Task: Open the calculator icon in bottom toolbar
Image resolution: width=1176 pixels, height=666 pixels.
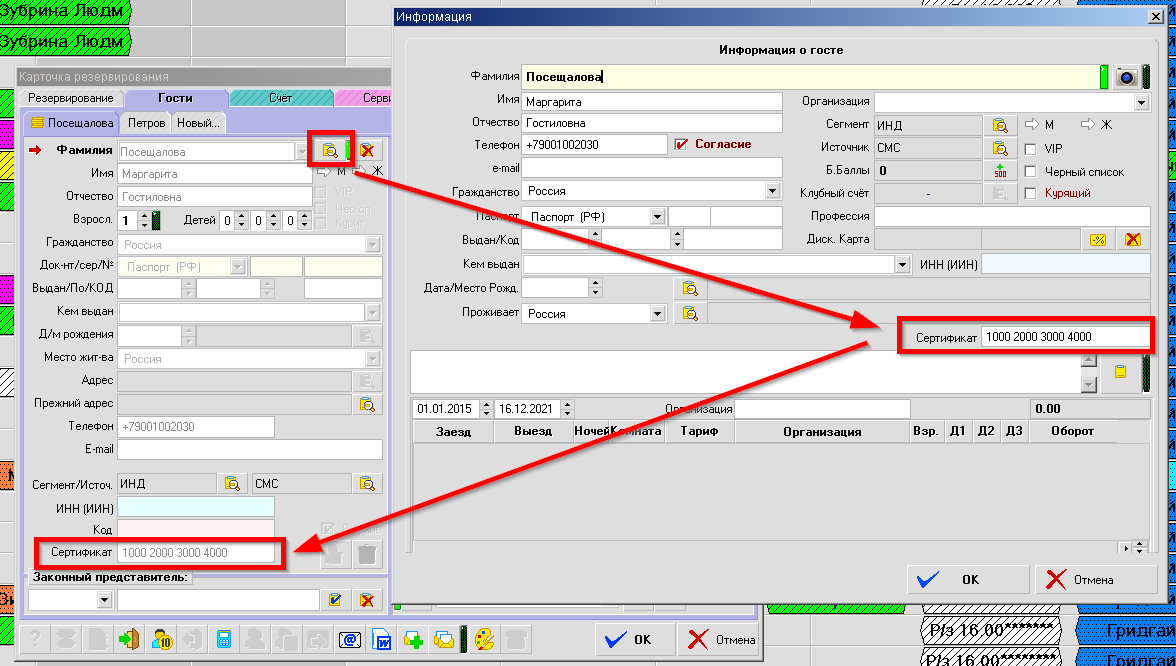Action: [225, 639]
